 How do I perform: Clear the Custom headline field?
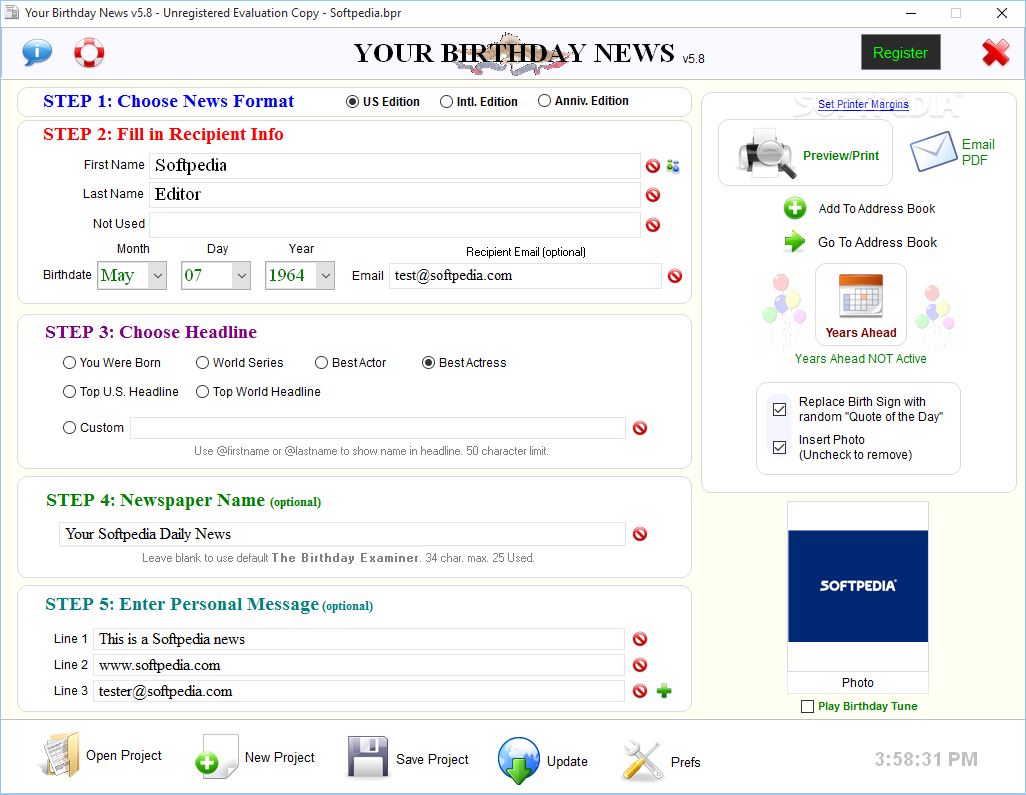640,428
